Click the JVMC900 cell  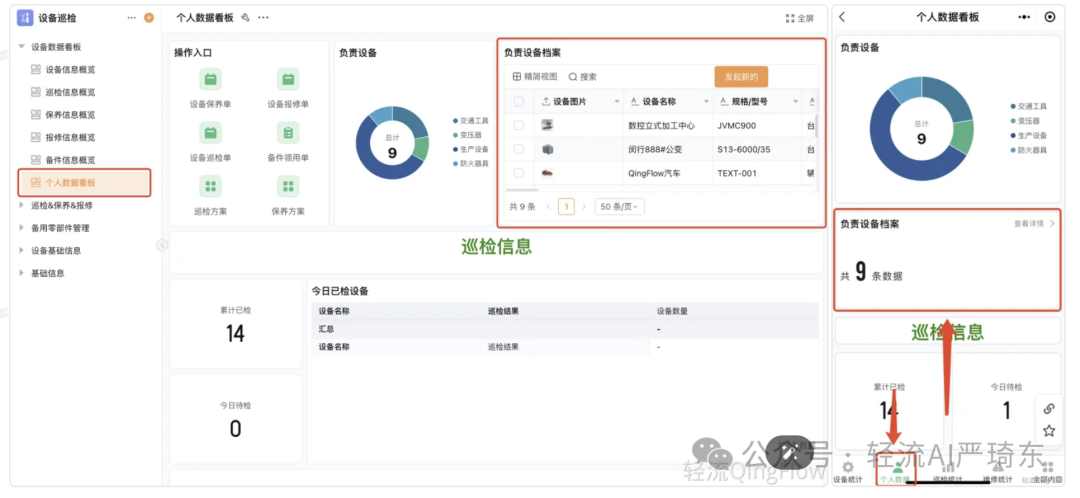point(756,126)
